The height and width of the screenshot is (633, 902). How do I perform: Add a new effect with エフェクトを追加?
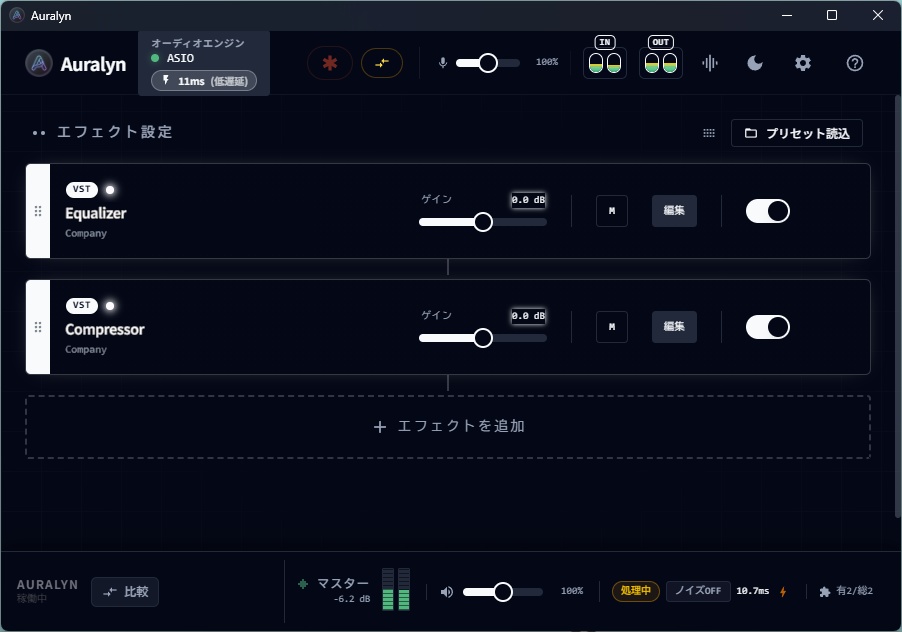pos(447,426)
